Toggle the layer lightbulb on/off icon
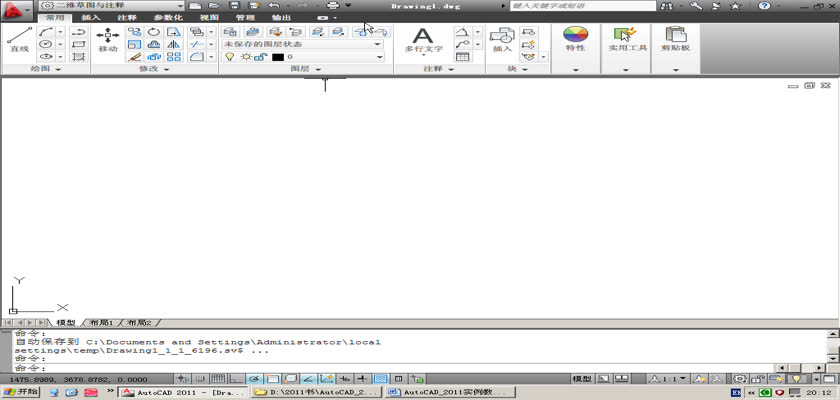840x400 pixels. point(229,57)
